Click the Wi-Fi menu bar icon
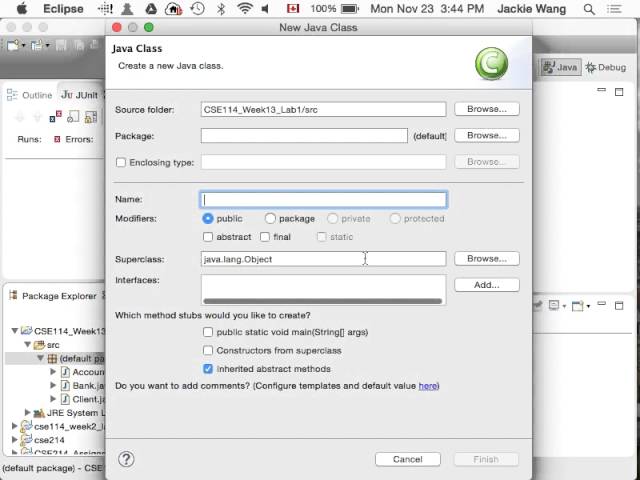Viewport: 640px width, 480px height. click(244, 9)
